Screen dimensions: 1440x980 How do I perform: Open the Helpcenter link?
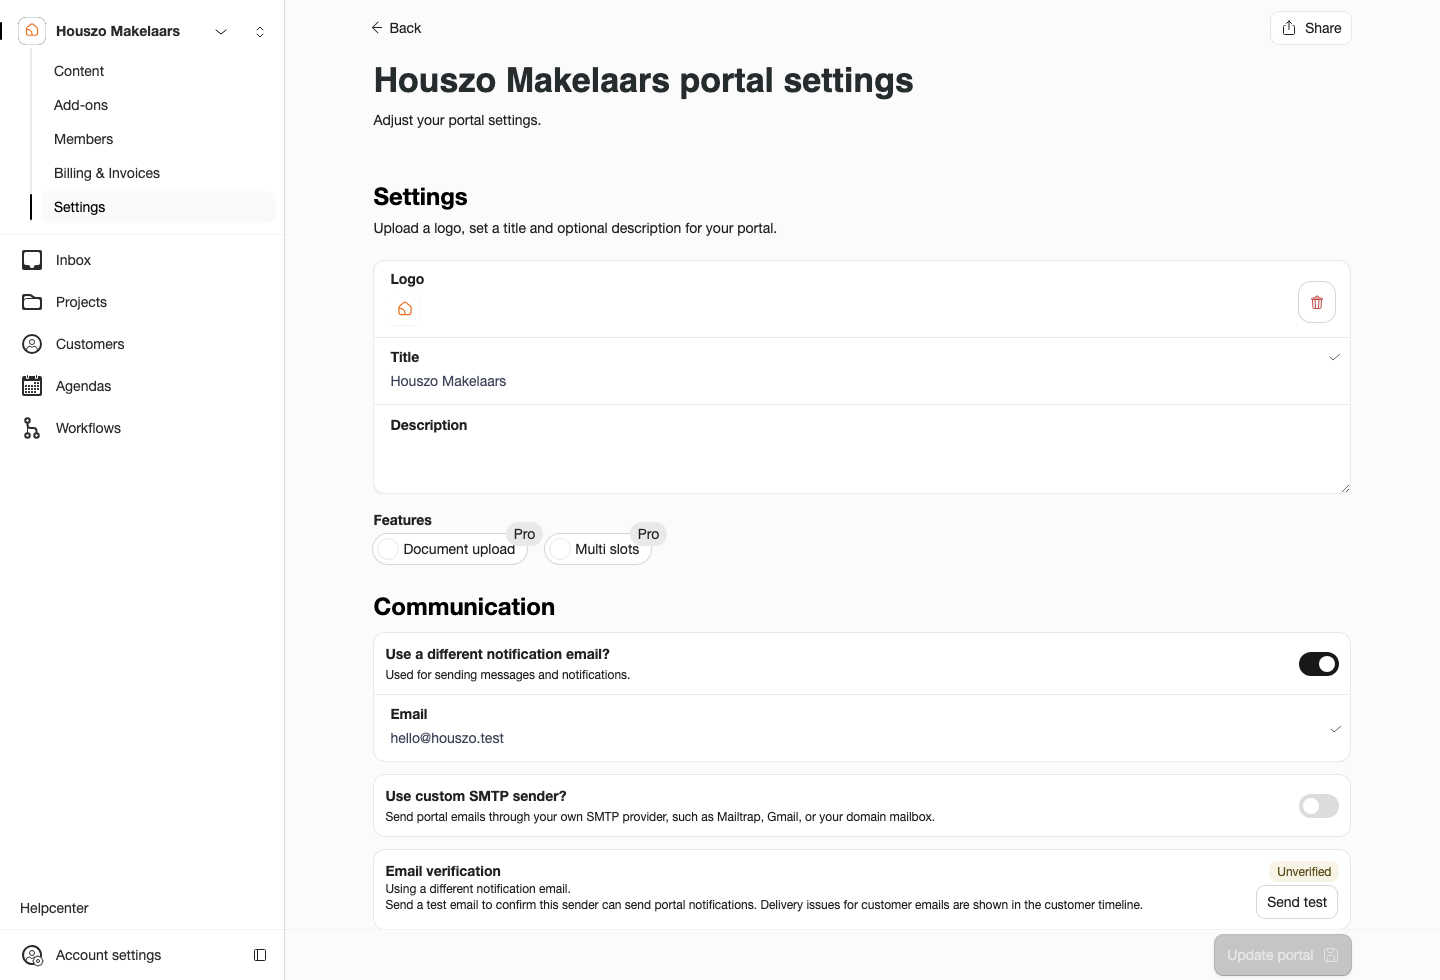[x=54, y=908]
